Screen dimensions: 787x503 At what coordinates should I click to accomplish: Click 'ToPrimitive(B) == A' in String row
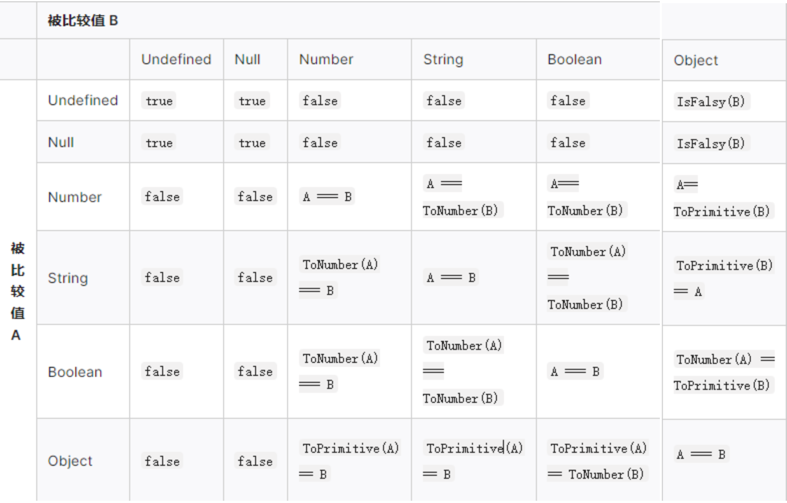(x=724, y=278)
